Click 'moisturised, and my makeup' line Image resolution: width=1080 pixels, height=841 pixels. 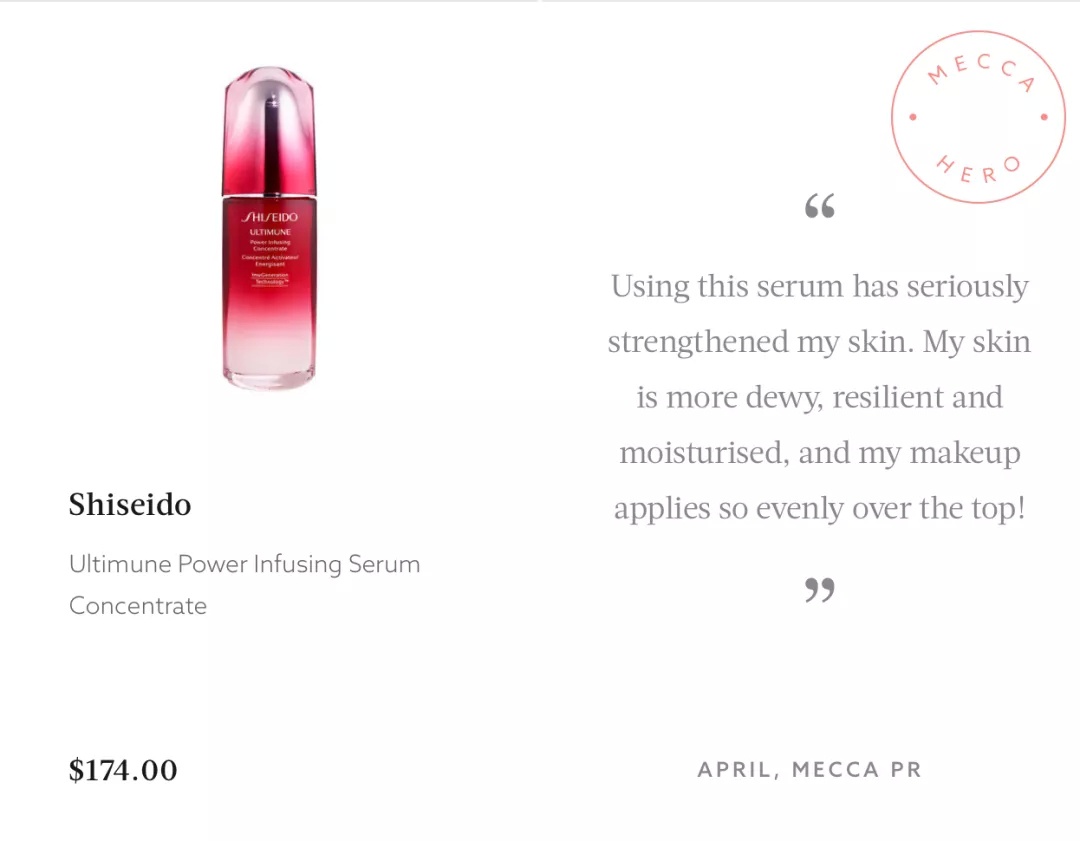click(x=820, y=453)
